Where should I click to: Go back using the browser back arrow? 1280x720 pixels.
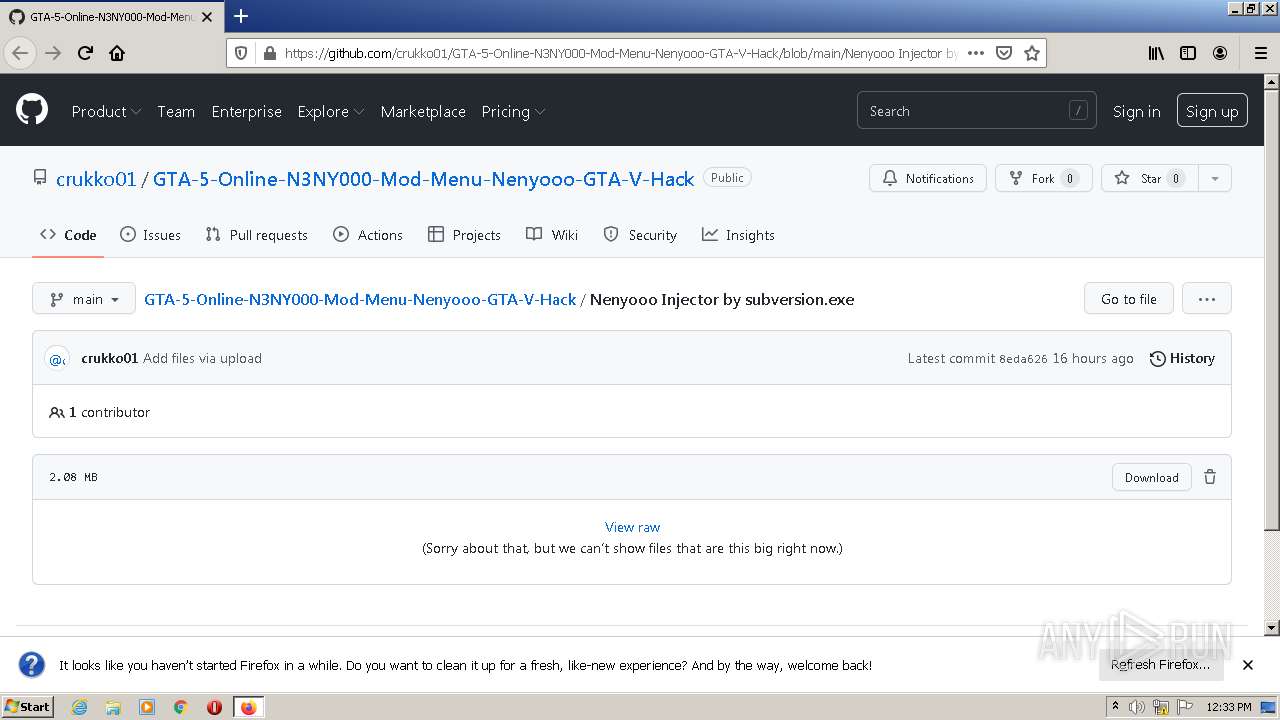[x=21, y=53]
